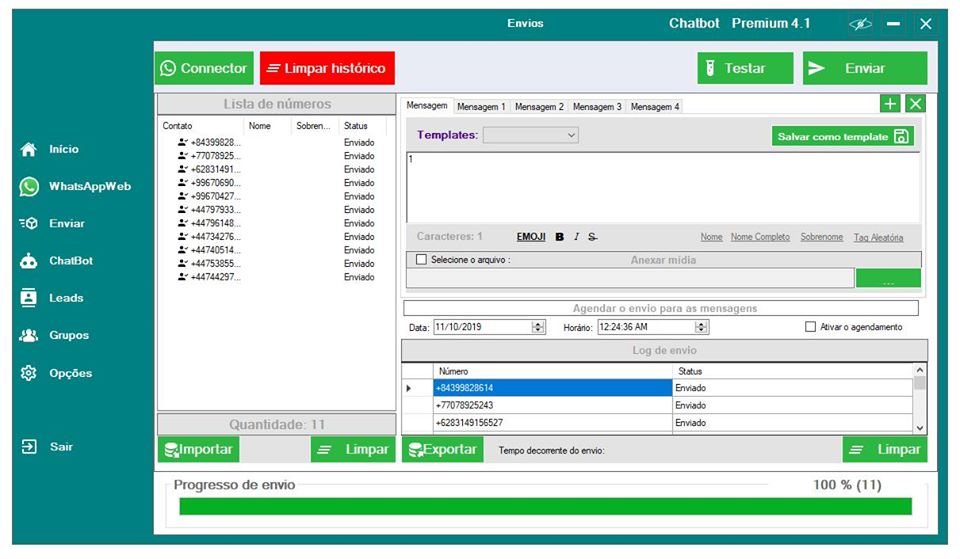Click Limpar under the number list
The width and height of the screenshot is (960, 559).
point(353,449)
